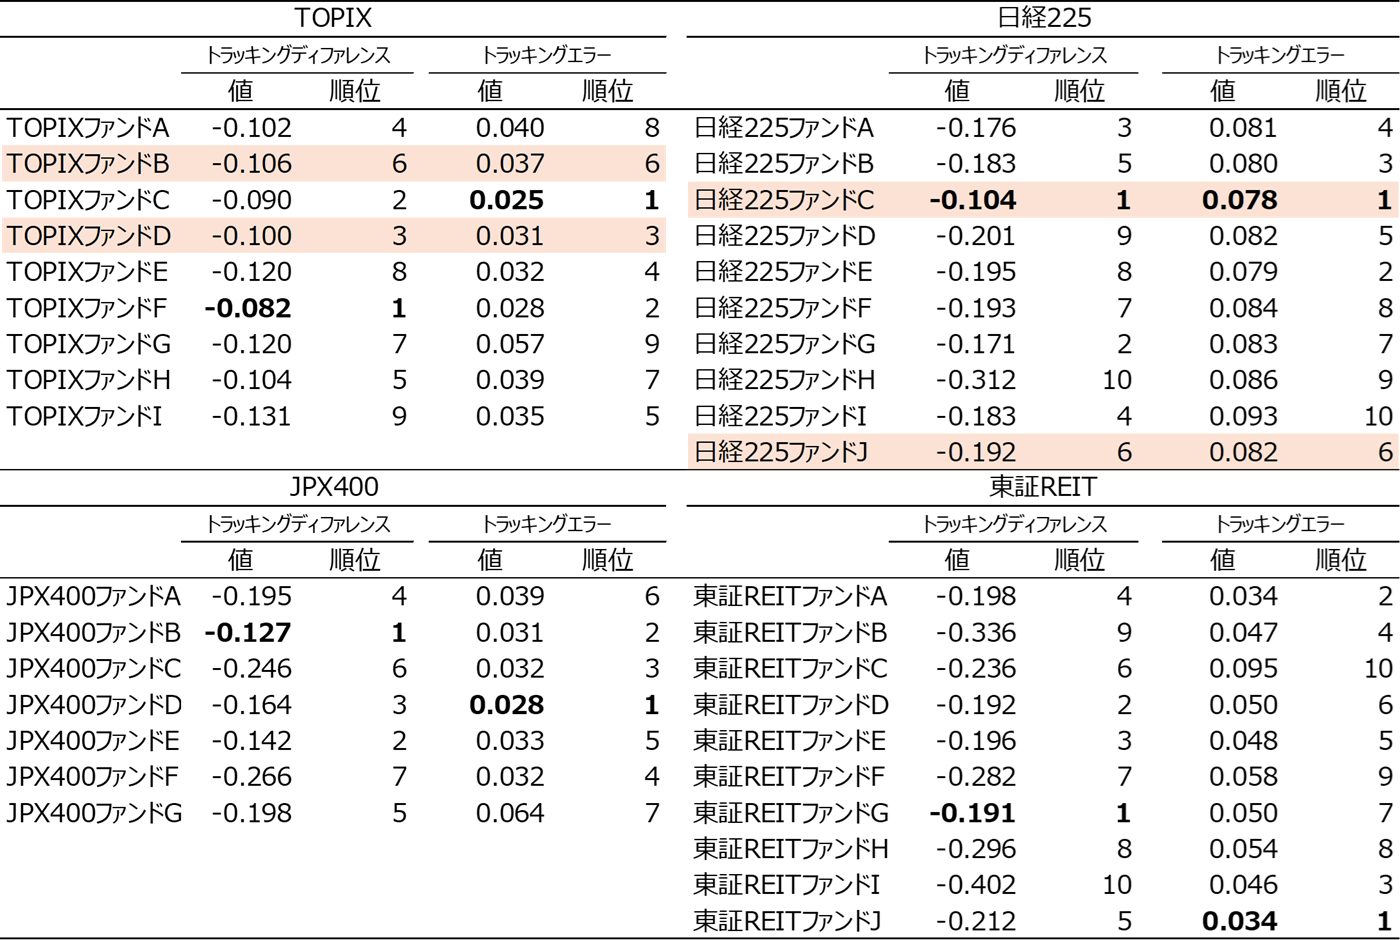Select -0.196 value in 東証REITファンドE row
The width and height of the screenshot is (1400, 940).
coord(975,741)
